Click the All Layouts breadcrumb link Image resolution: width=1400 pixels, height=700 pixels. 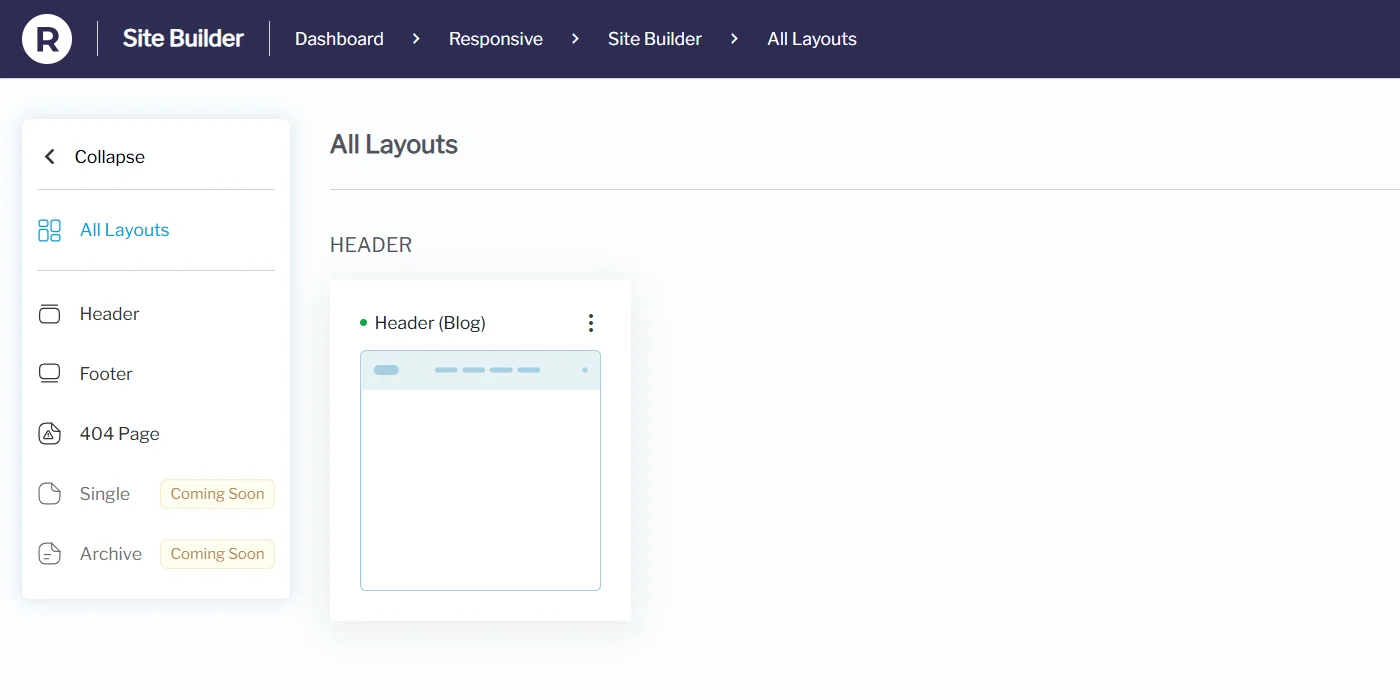(x=812, y=39)
